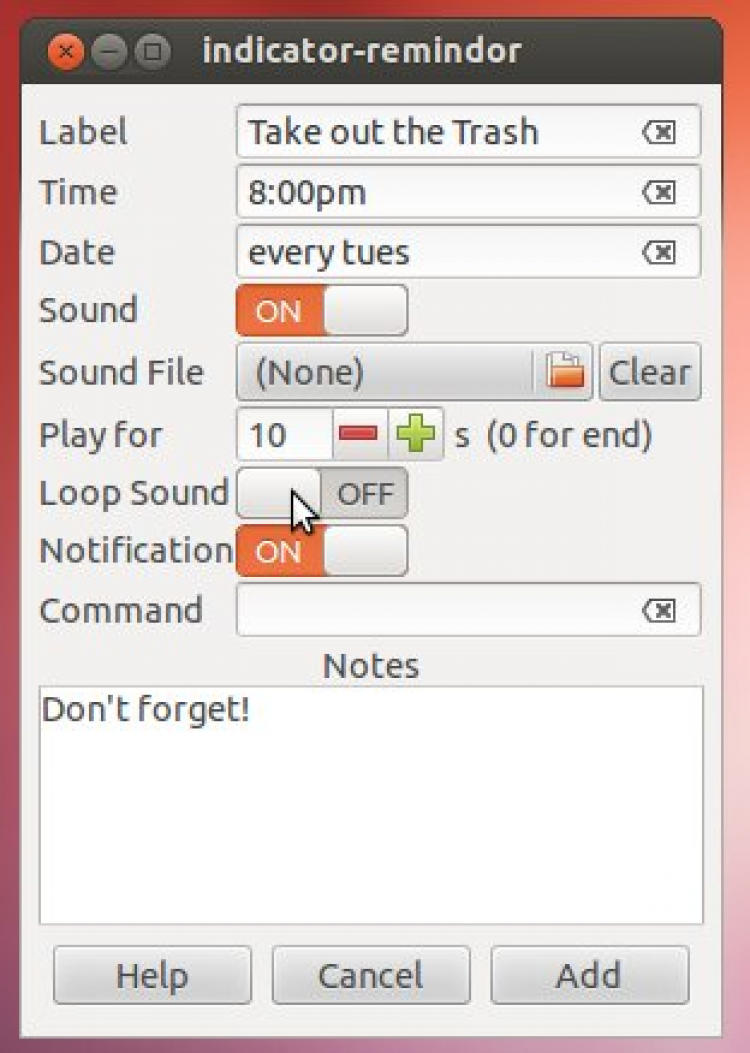Click inside the Notes text area
Viewport: 750px width, 1053px height.
click(x=371, y=810)
